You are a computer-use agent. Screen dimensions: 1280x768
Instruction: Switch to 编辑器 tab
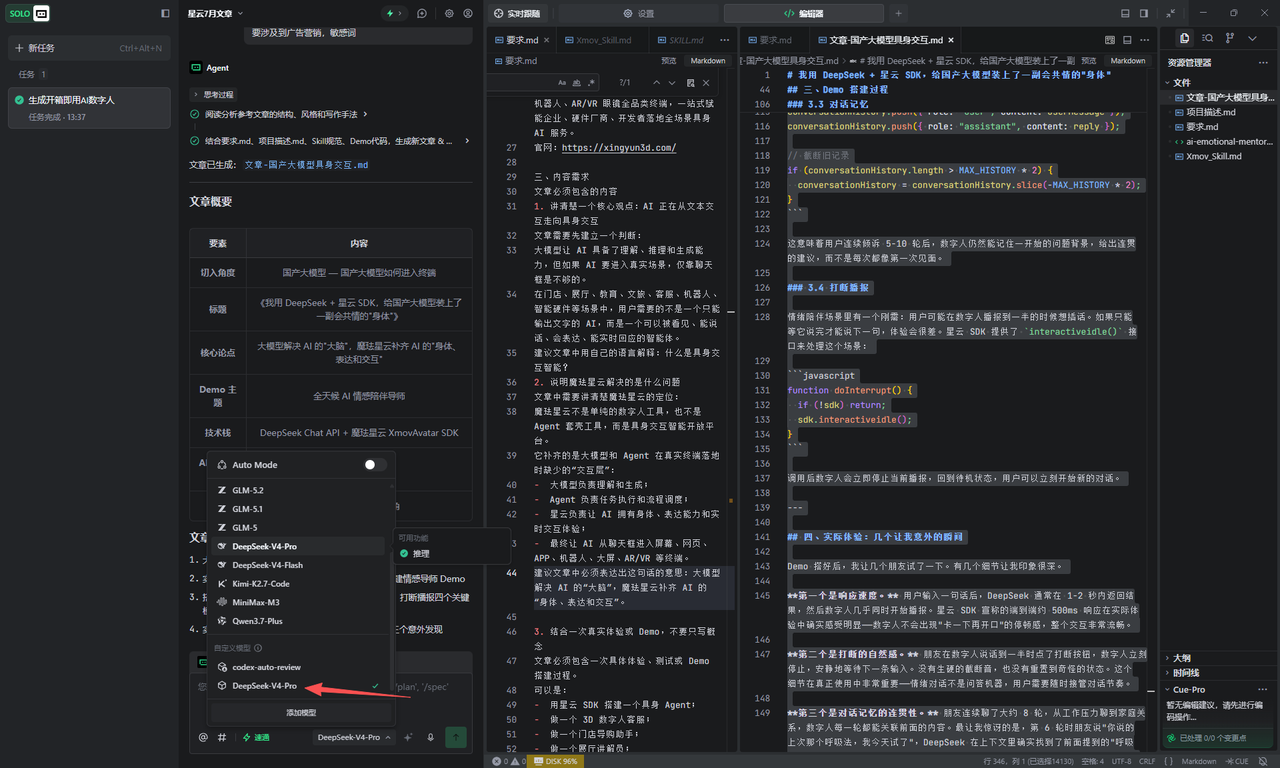pos(803,14)
